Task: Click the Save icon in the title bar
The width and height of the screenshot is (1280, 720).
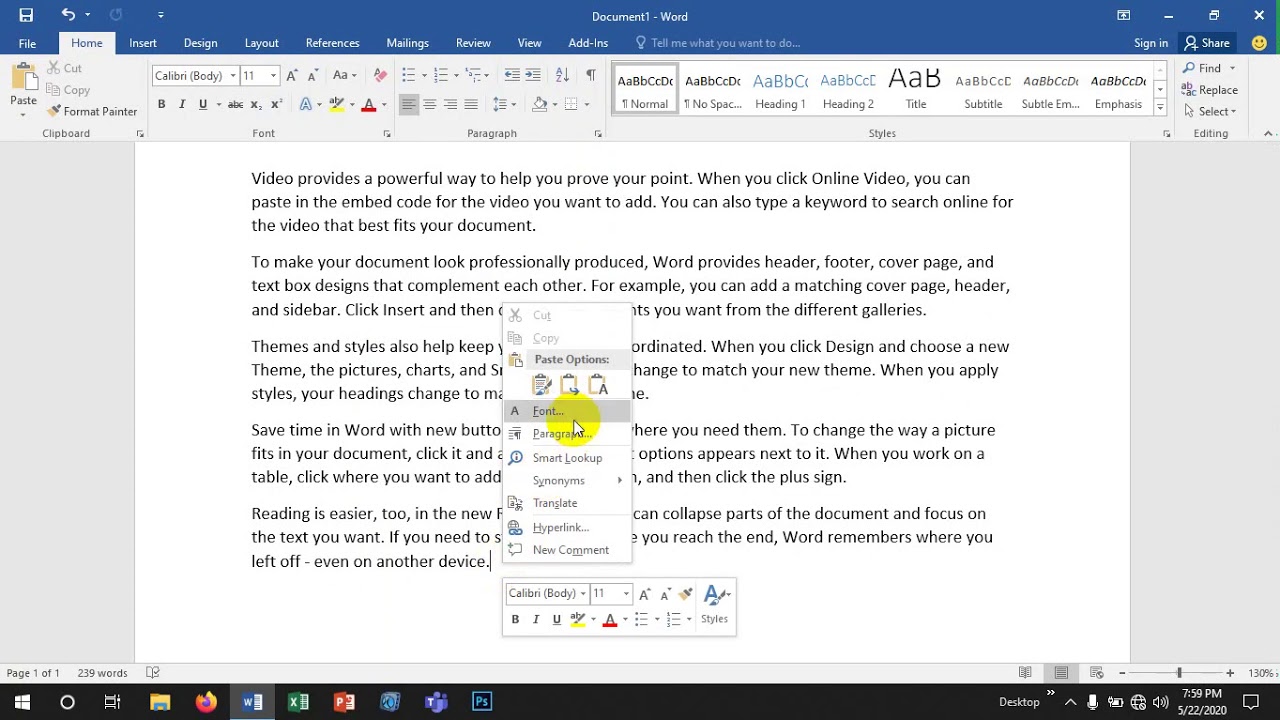Action: point(26,15)
